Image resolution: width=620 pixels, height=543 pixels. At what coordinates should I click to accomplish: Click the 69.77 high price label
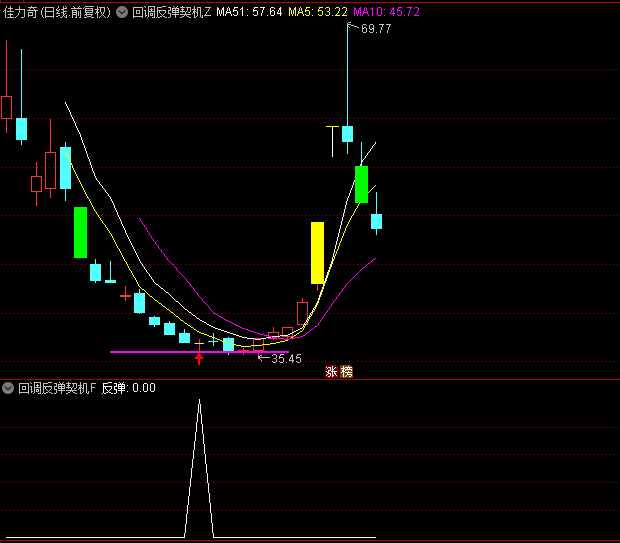(x=376, y=29)
